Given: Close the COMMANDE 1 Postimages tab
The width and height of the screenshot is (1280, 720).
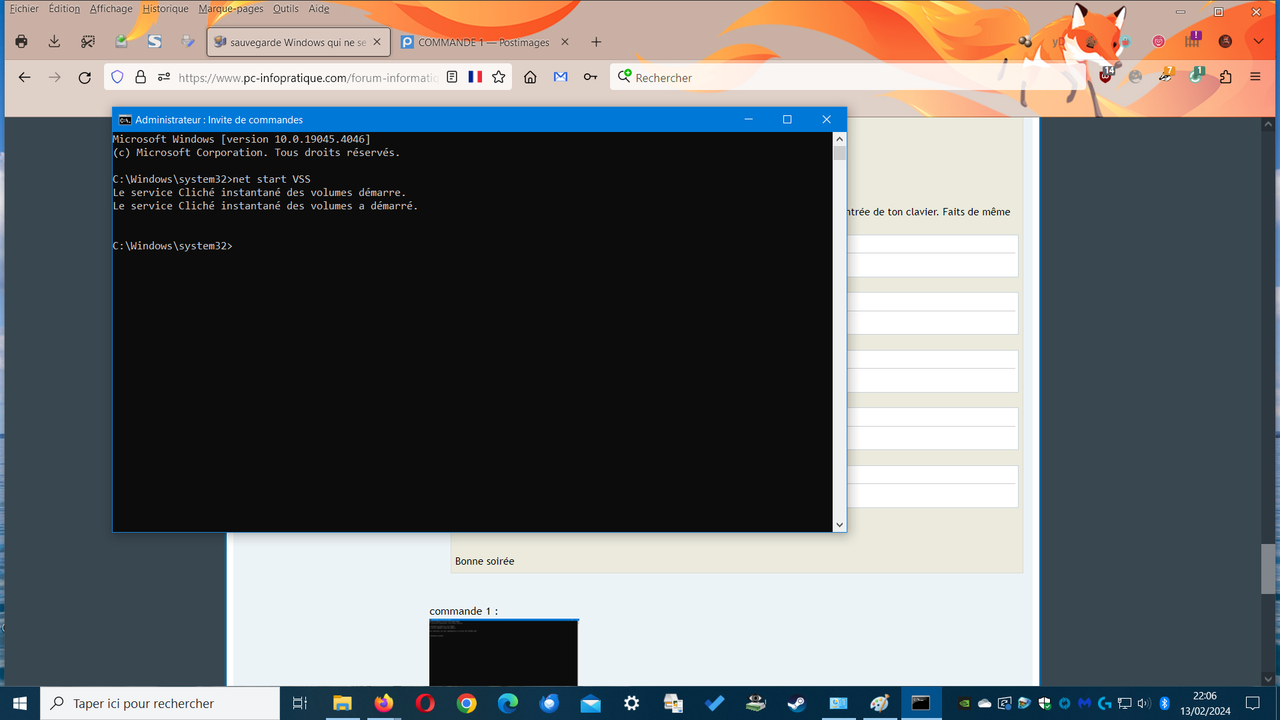Looking at the screenshot, I should pos(565,42).
